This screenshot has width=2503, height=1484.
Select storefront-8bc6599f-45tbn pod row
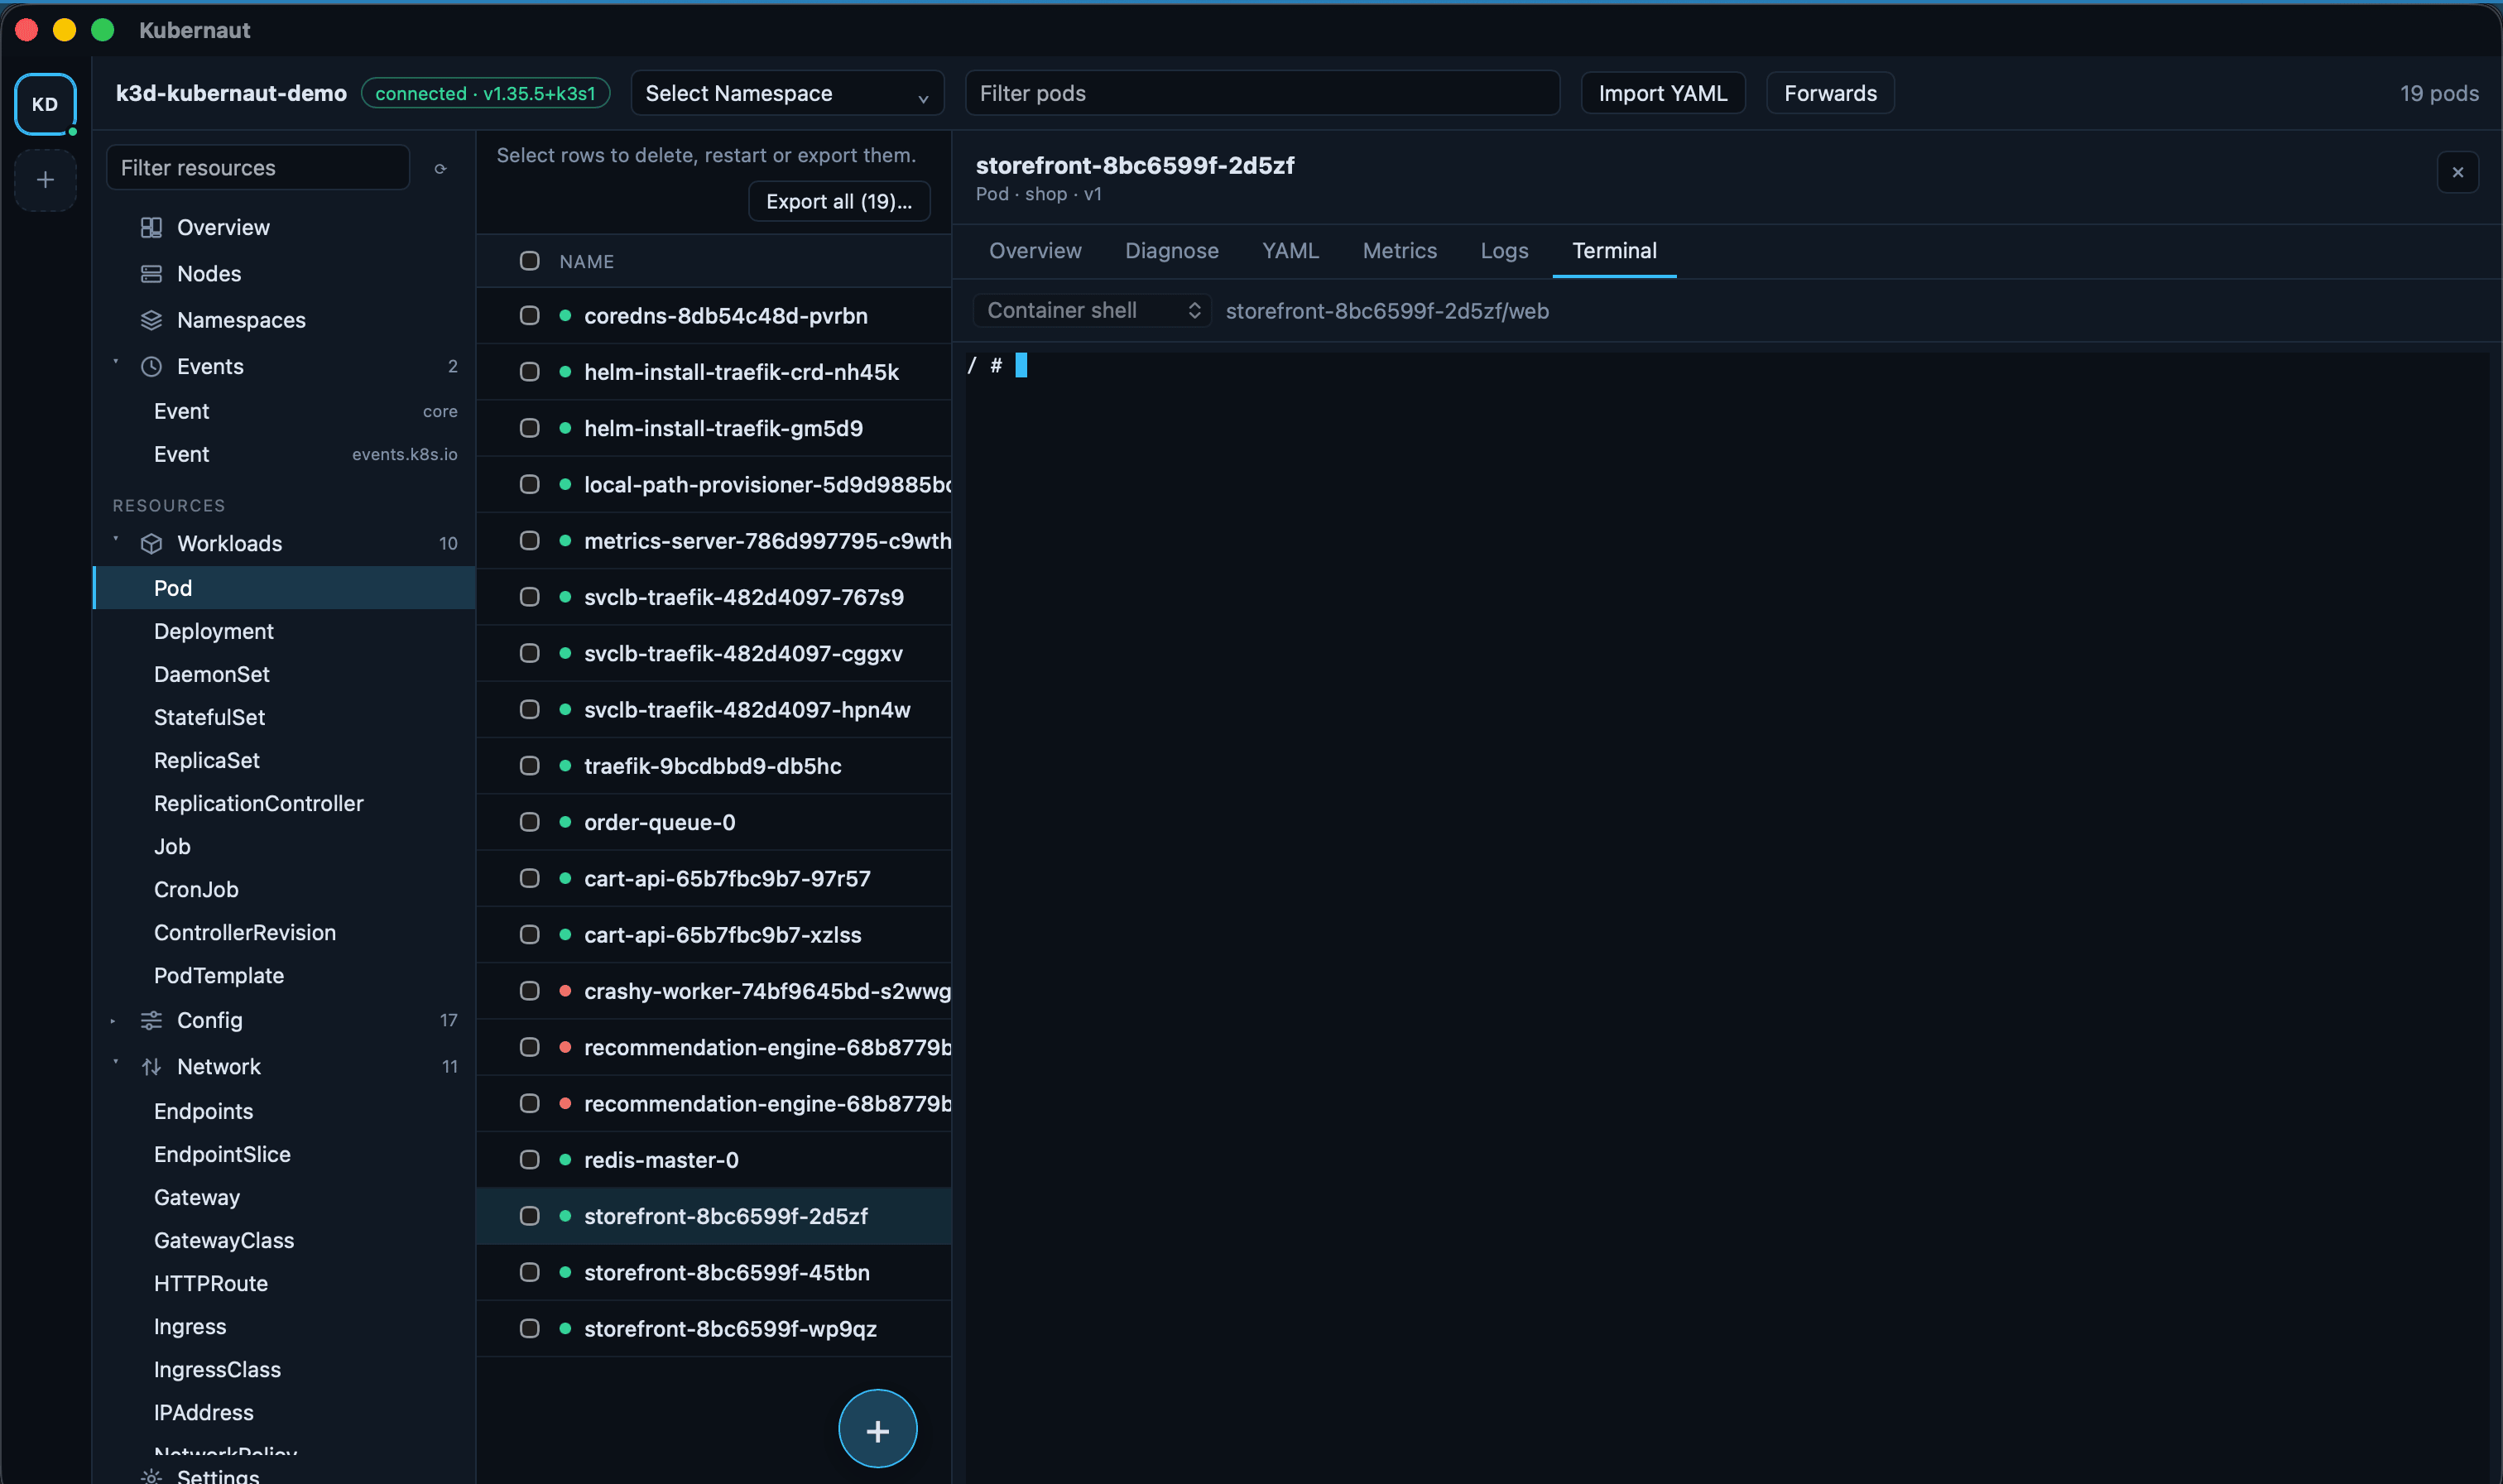coord(714,1272)
